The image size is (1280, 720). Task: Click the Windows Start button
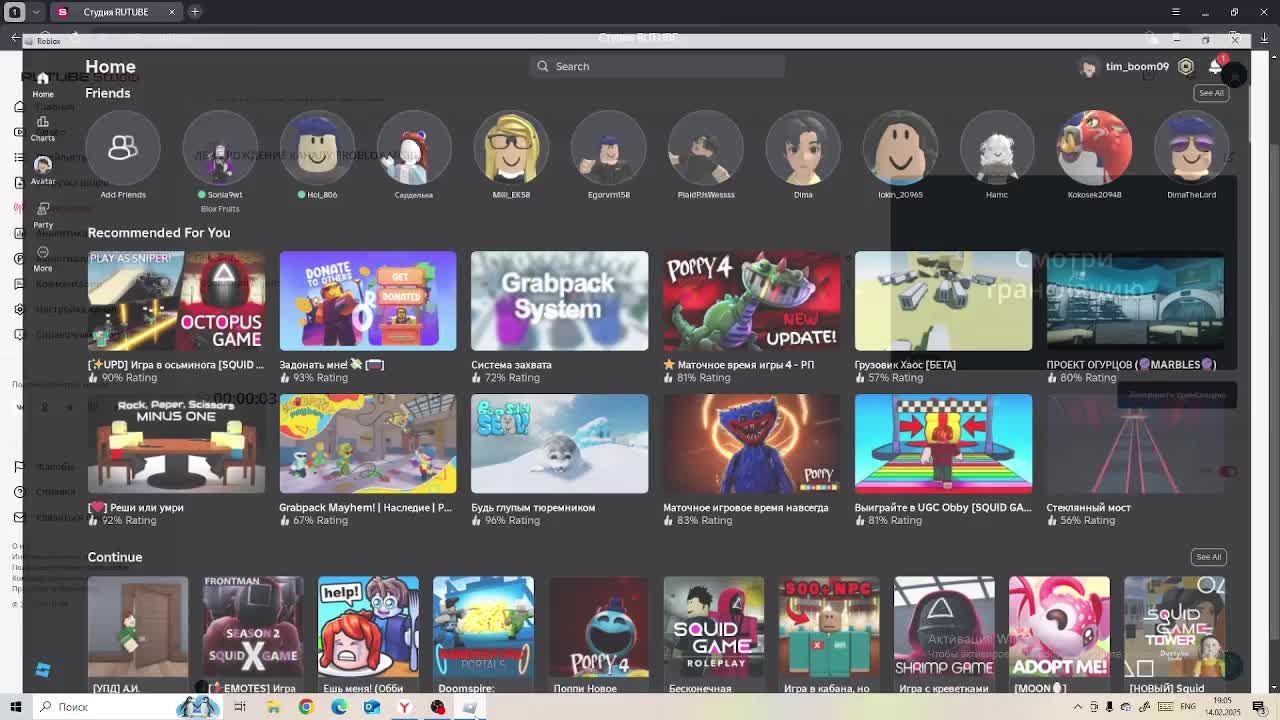[16, 707]
